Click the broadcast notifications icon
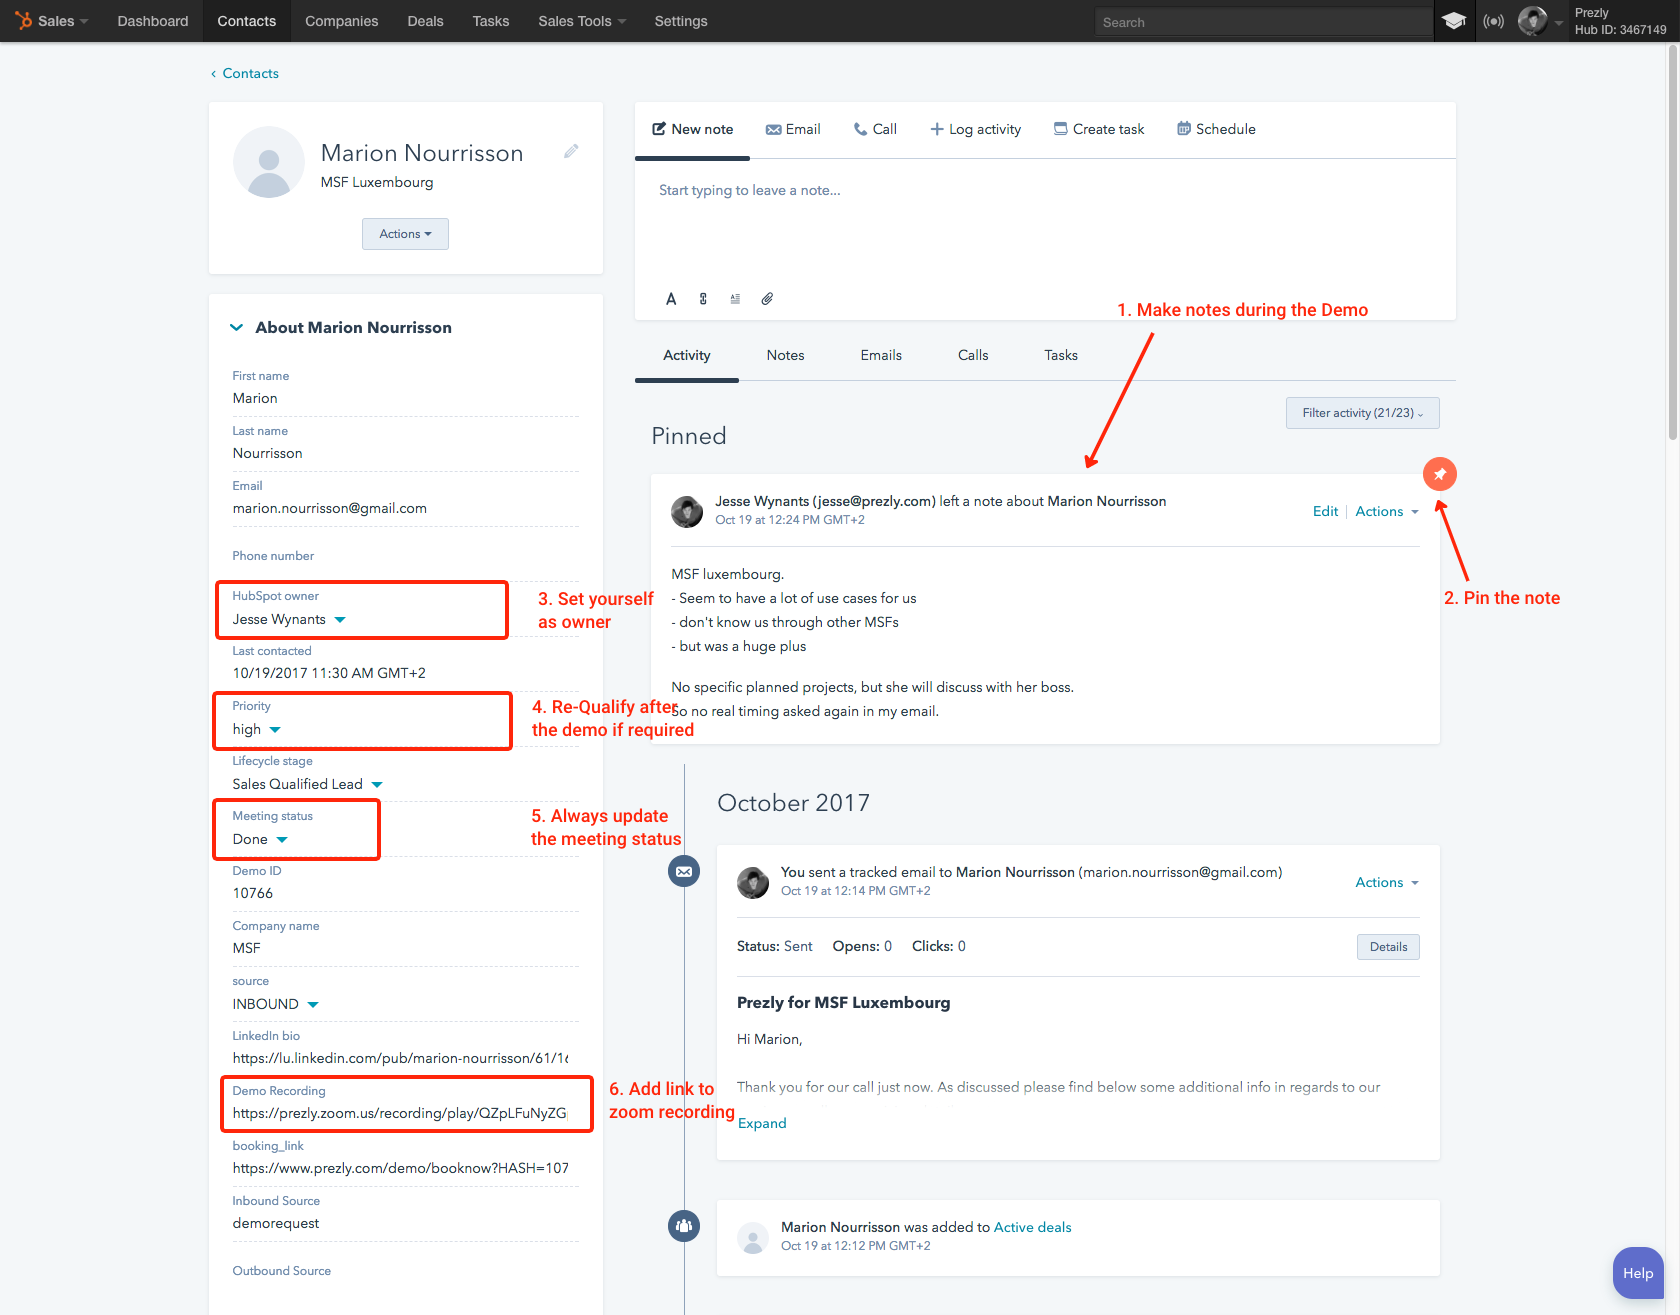Viewport: 1680px width, 1315px height. [x=1494, y=21]
